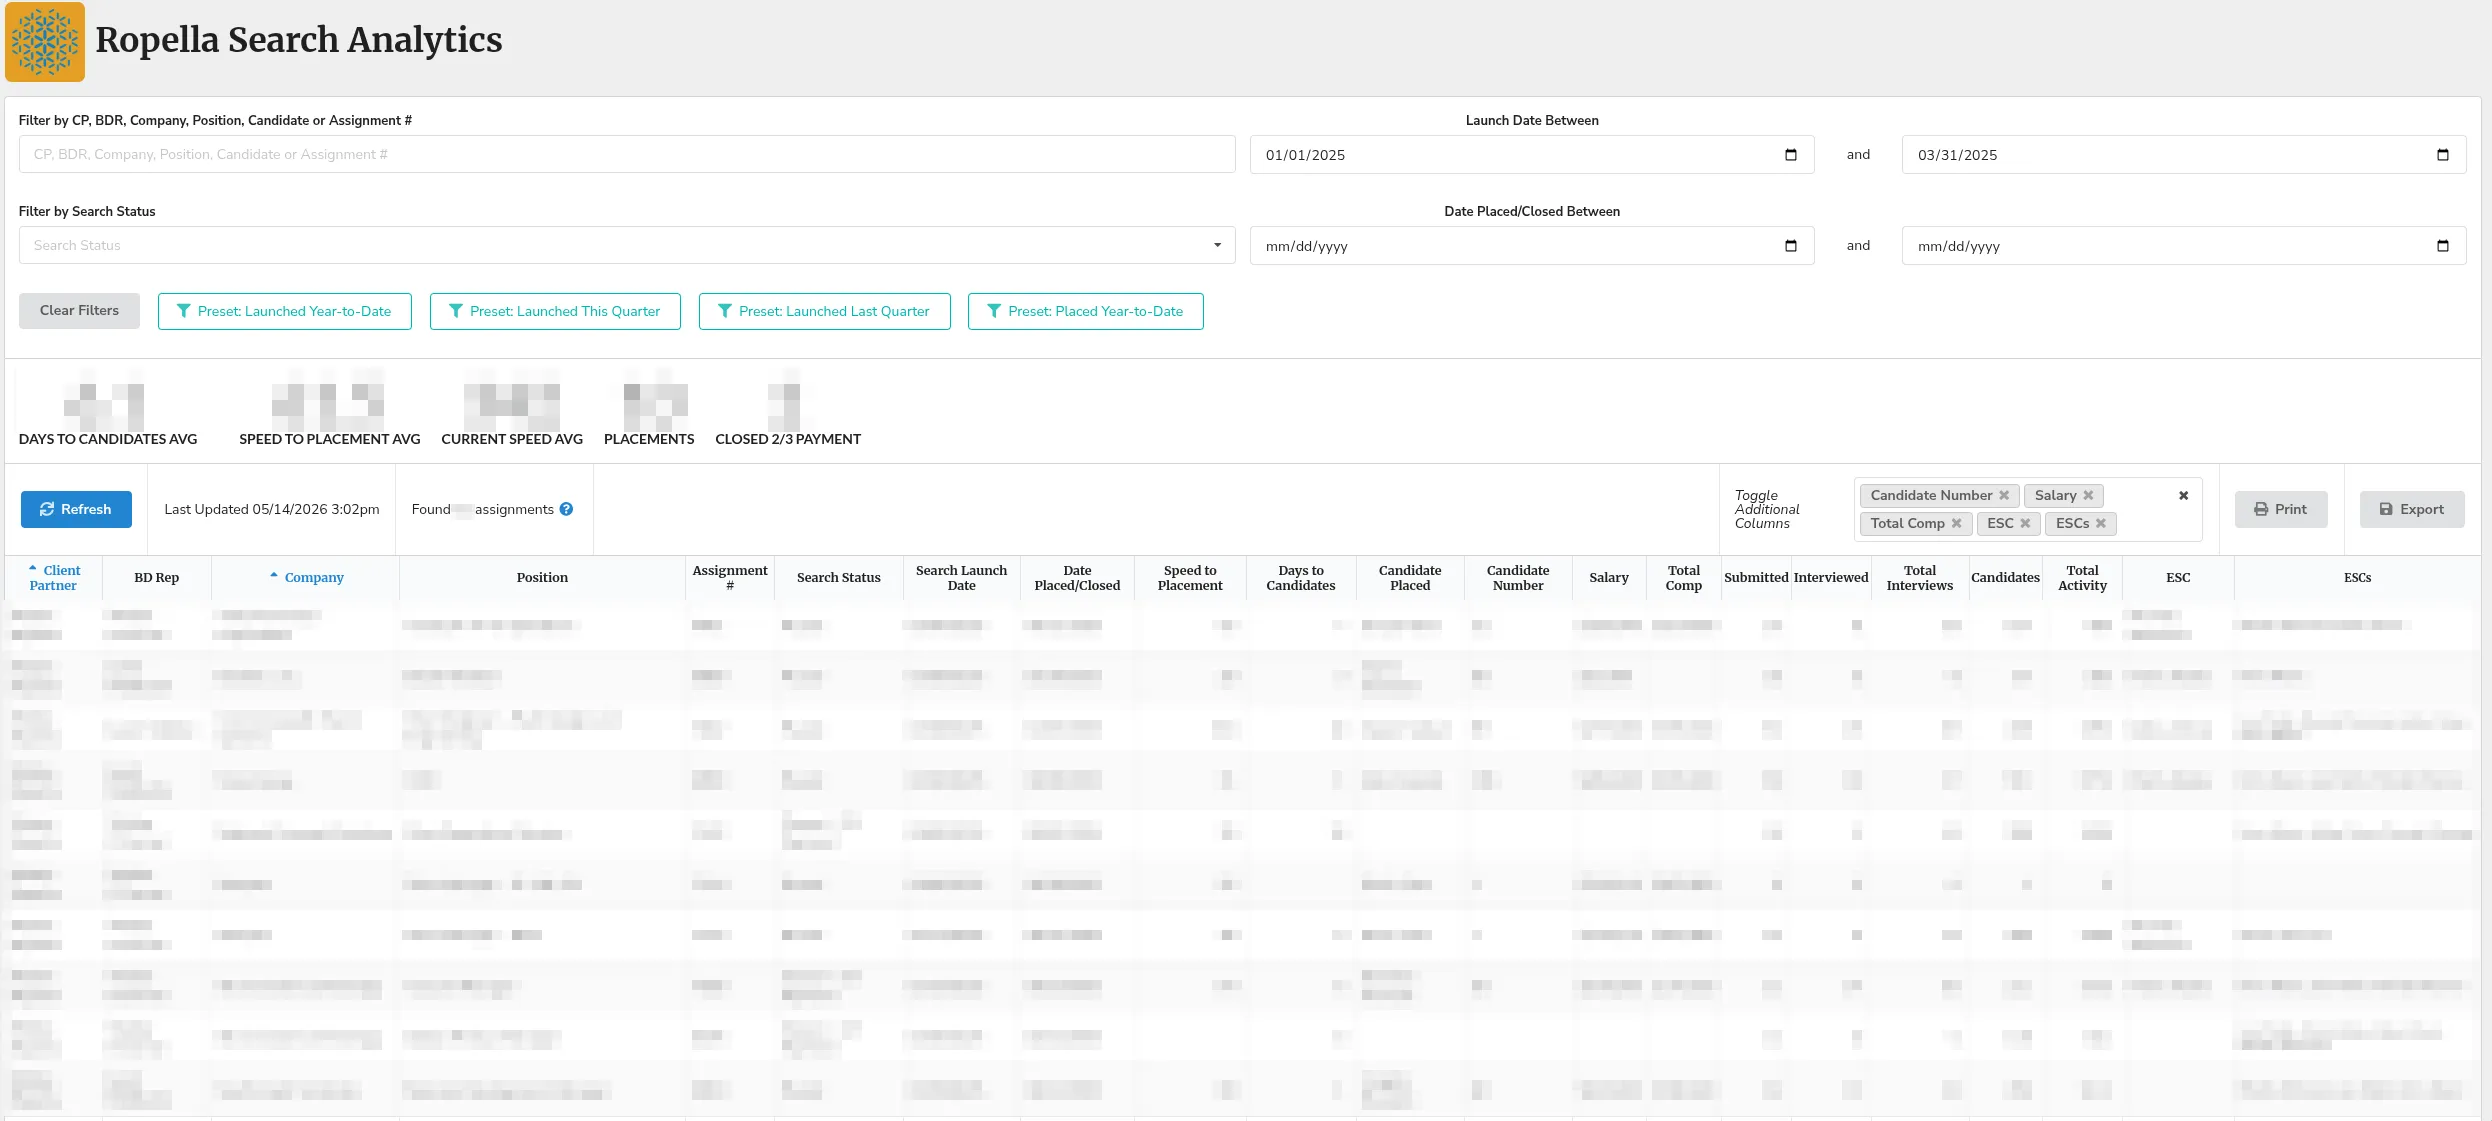Image resolution: width=2492 pixels, height=1121 pixels.
Task: Apply Preset: Launched Last Quarter
Action: tap(825, 311)
